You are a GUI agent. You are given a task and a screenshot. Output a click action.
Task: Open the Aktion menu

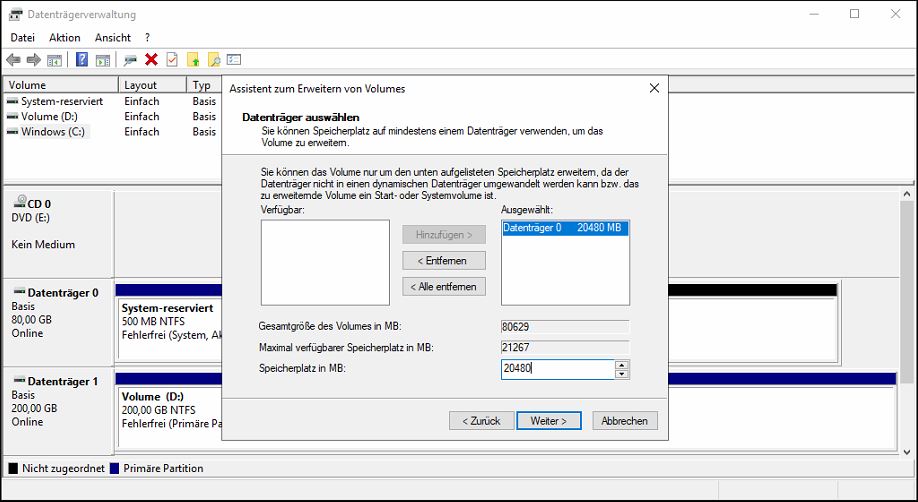(64, 37)
